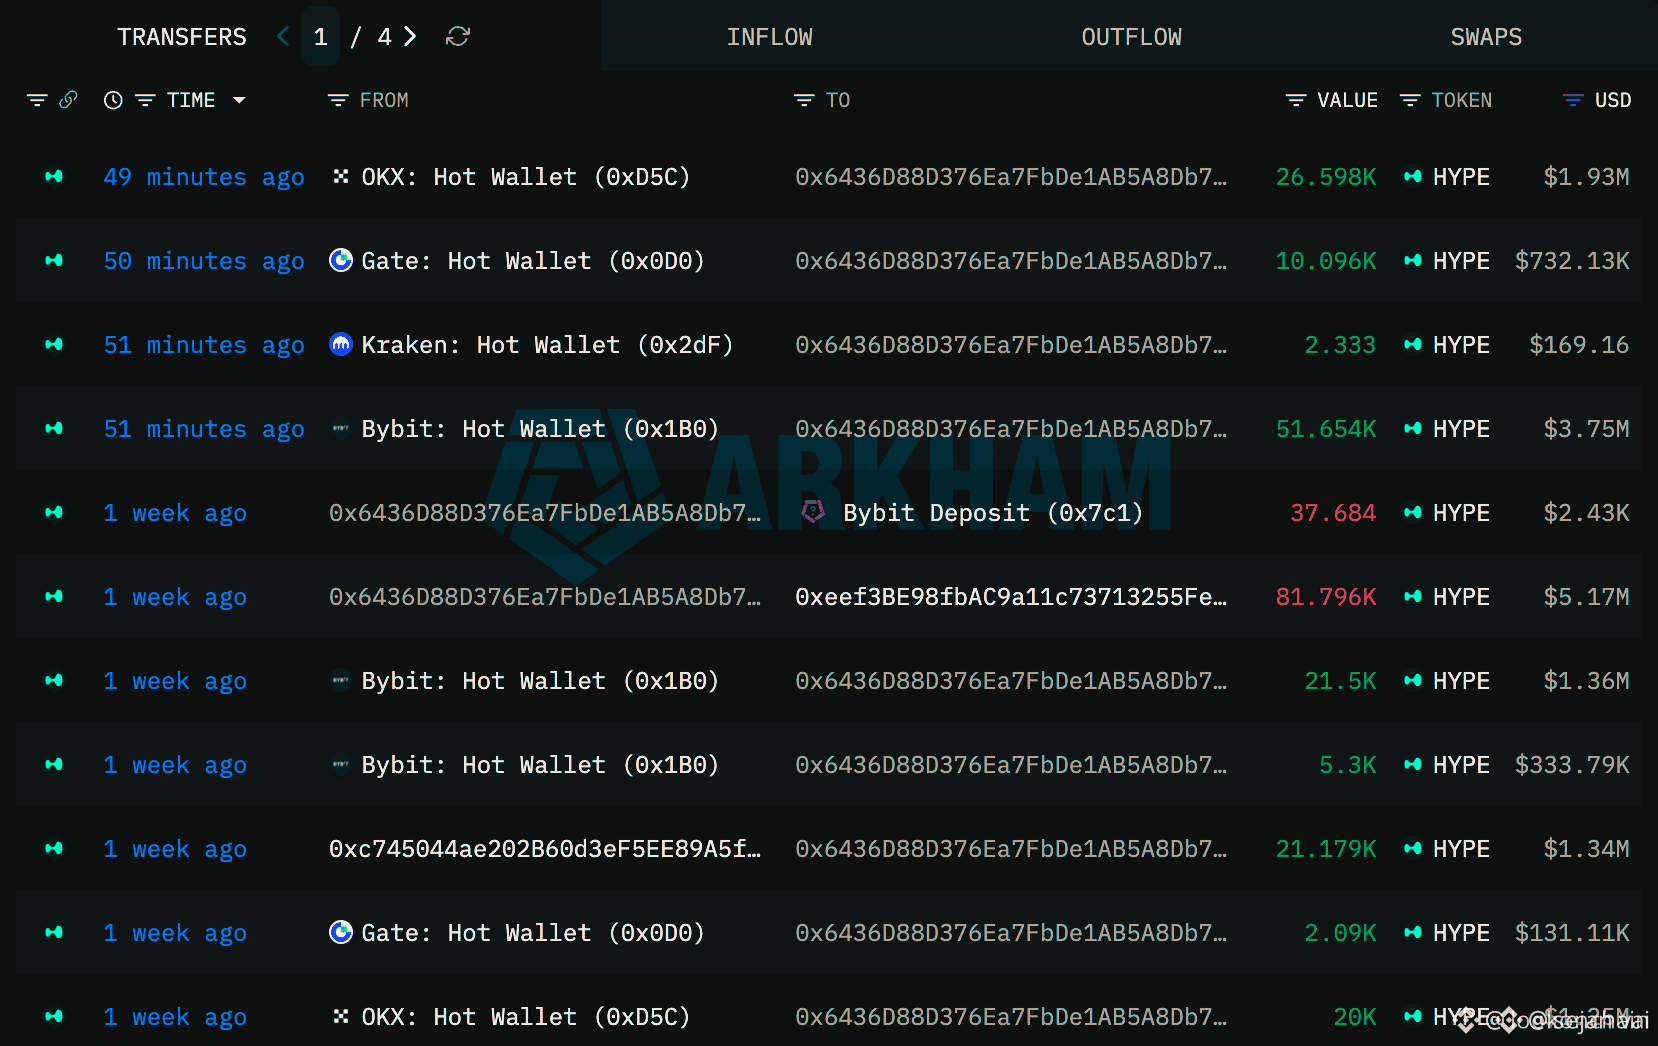The width and height of the screenshot is (1658, 1046).
Task: Open the TIME column filter
Action: pyautogui.click(x=145, y=100)
